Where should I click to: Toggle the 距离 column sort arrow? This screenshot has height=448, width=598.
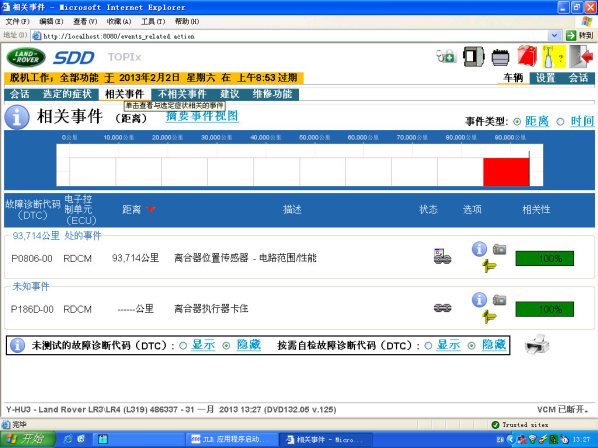tap(151, 210)
